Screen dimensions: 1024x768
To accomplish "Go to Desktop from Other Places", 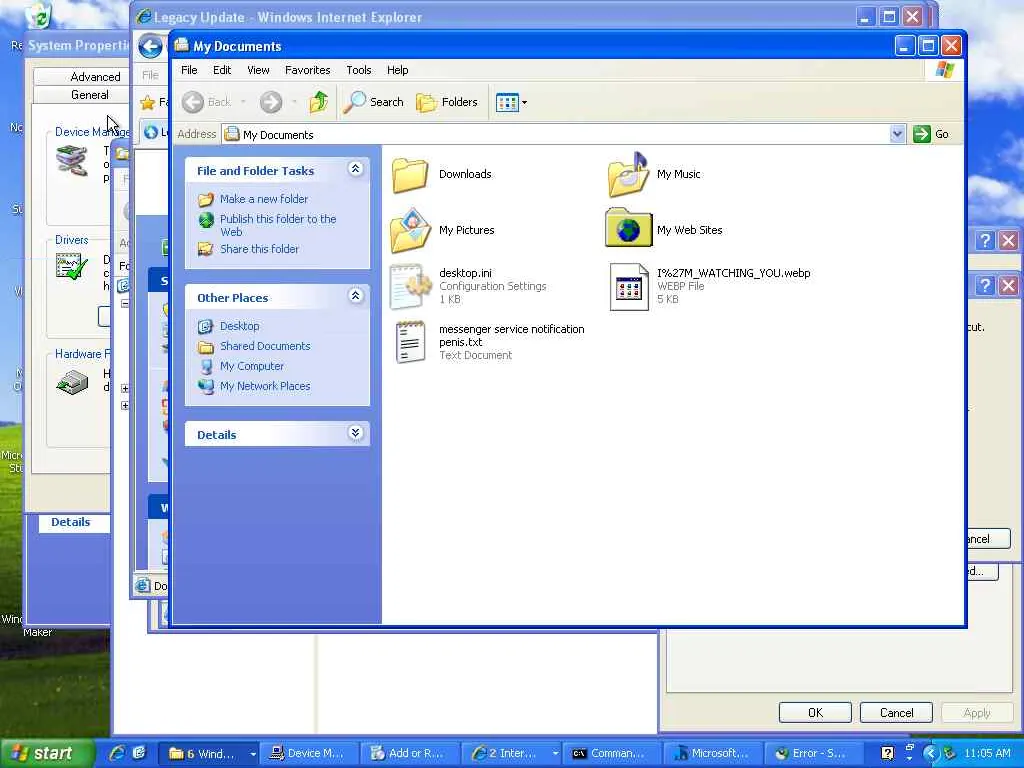I will tap(240, 326).
